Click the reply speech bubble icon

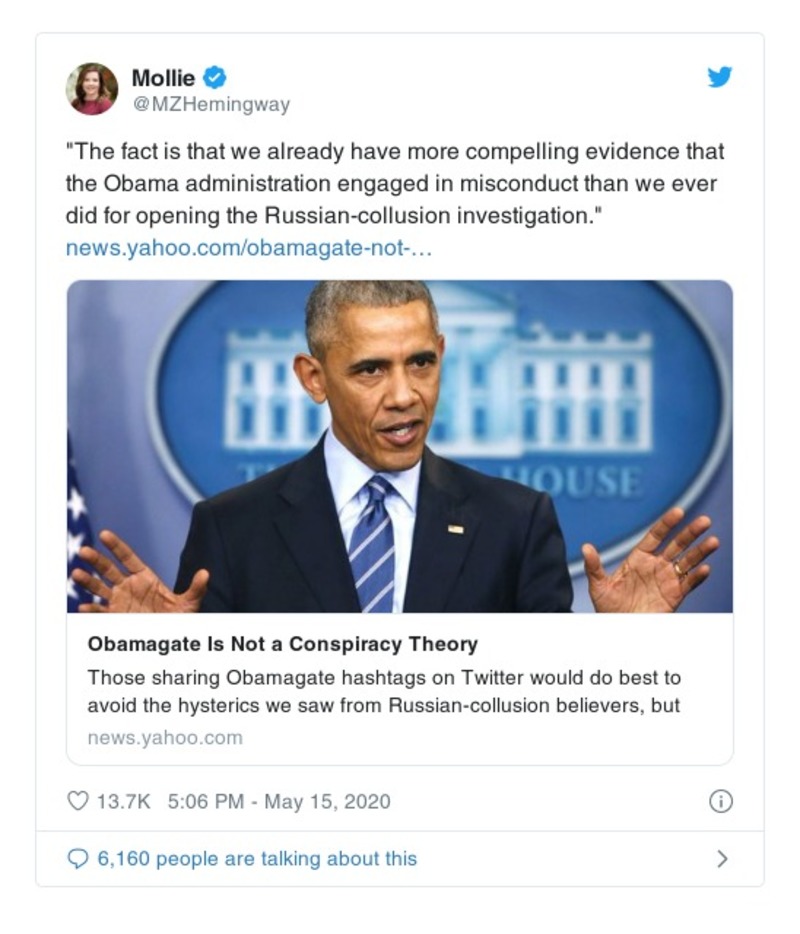(x=80, y=857)
